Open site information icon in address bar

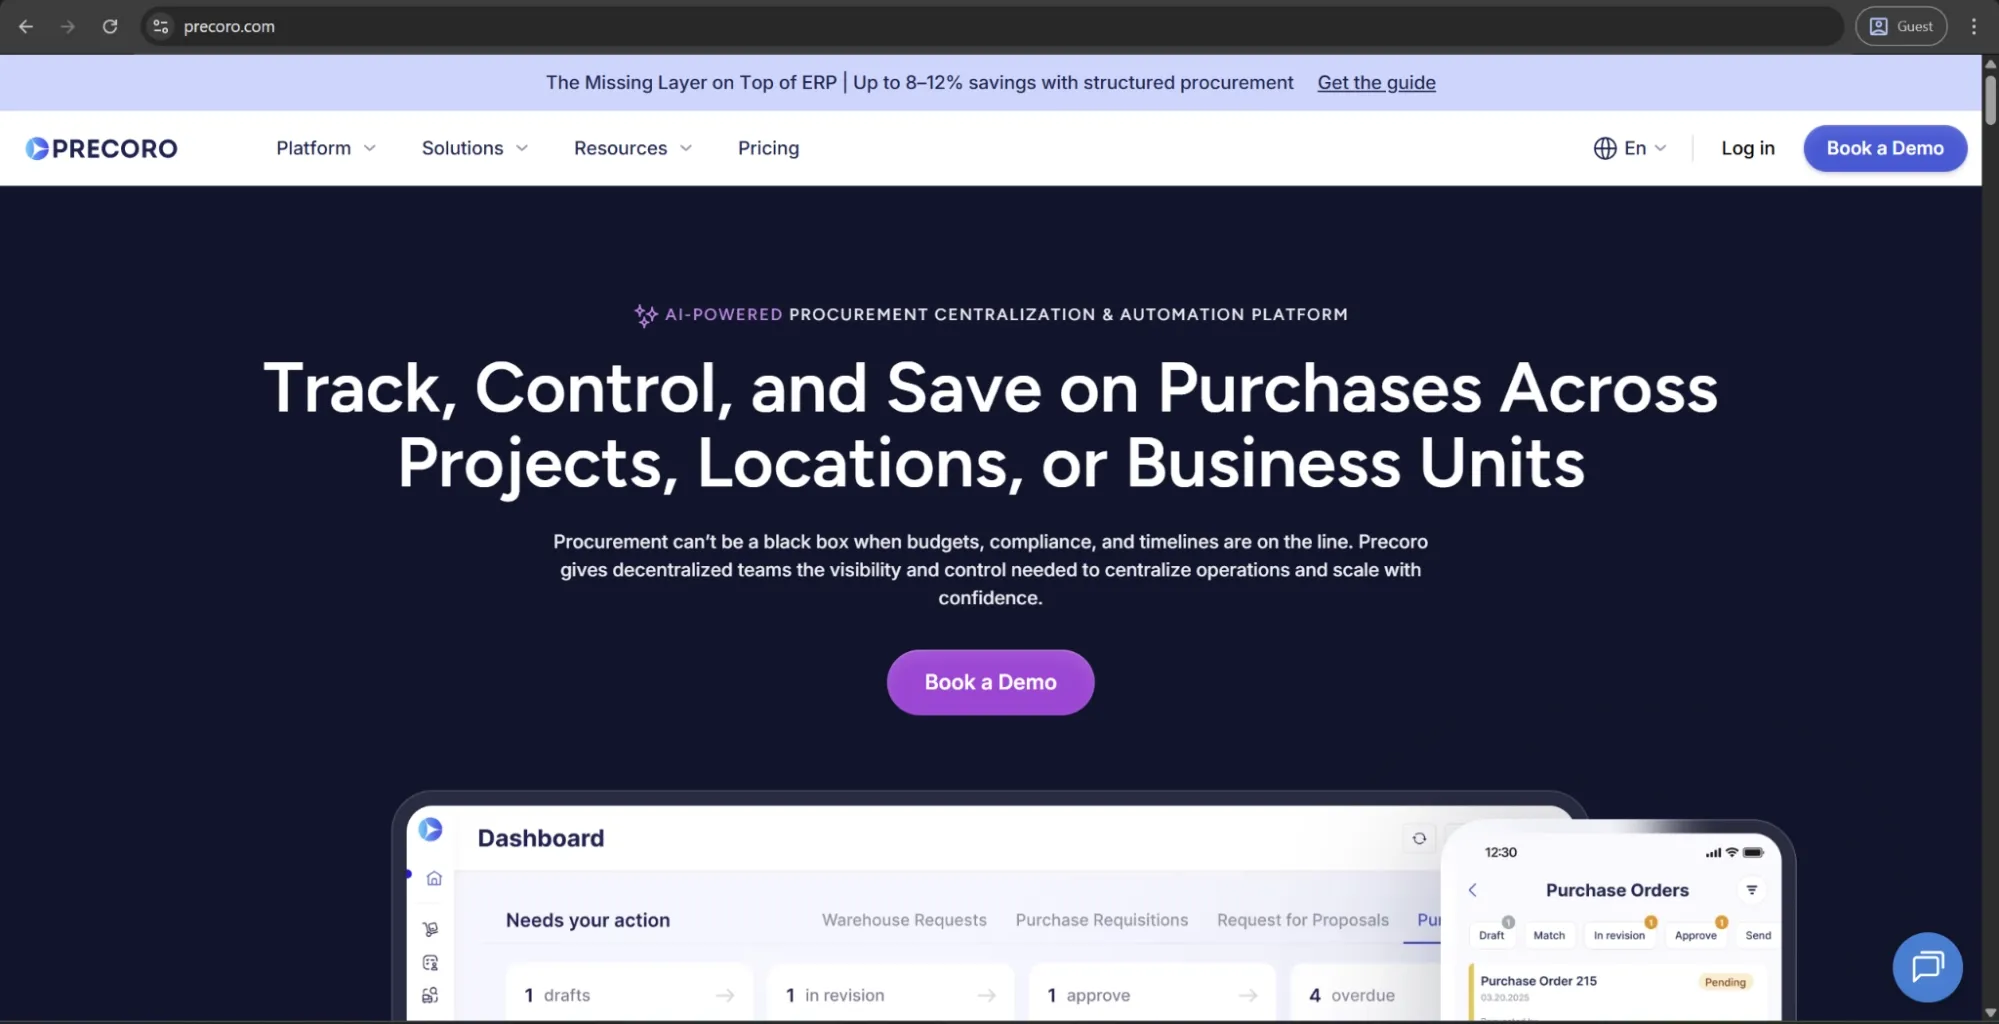pos(160,27)
